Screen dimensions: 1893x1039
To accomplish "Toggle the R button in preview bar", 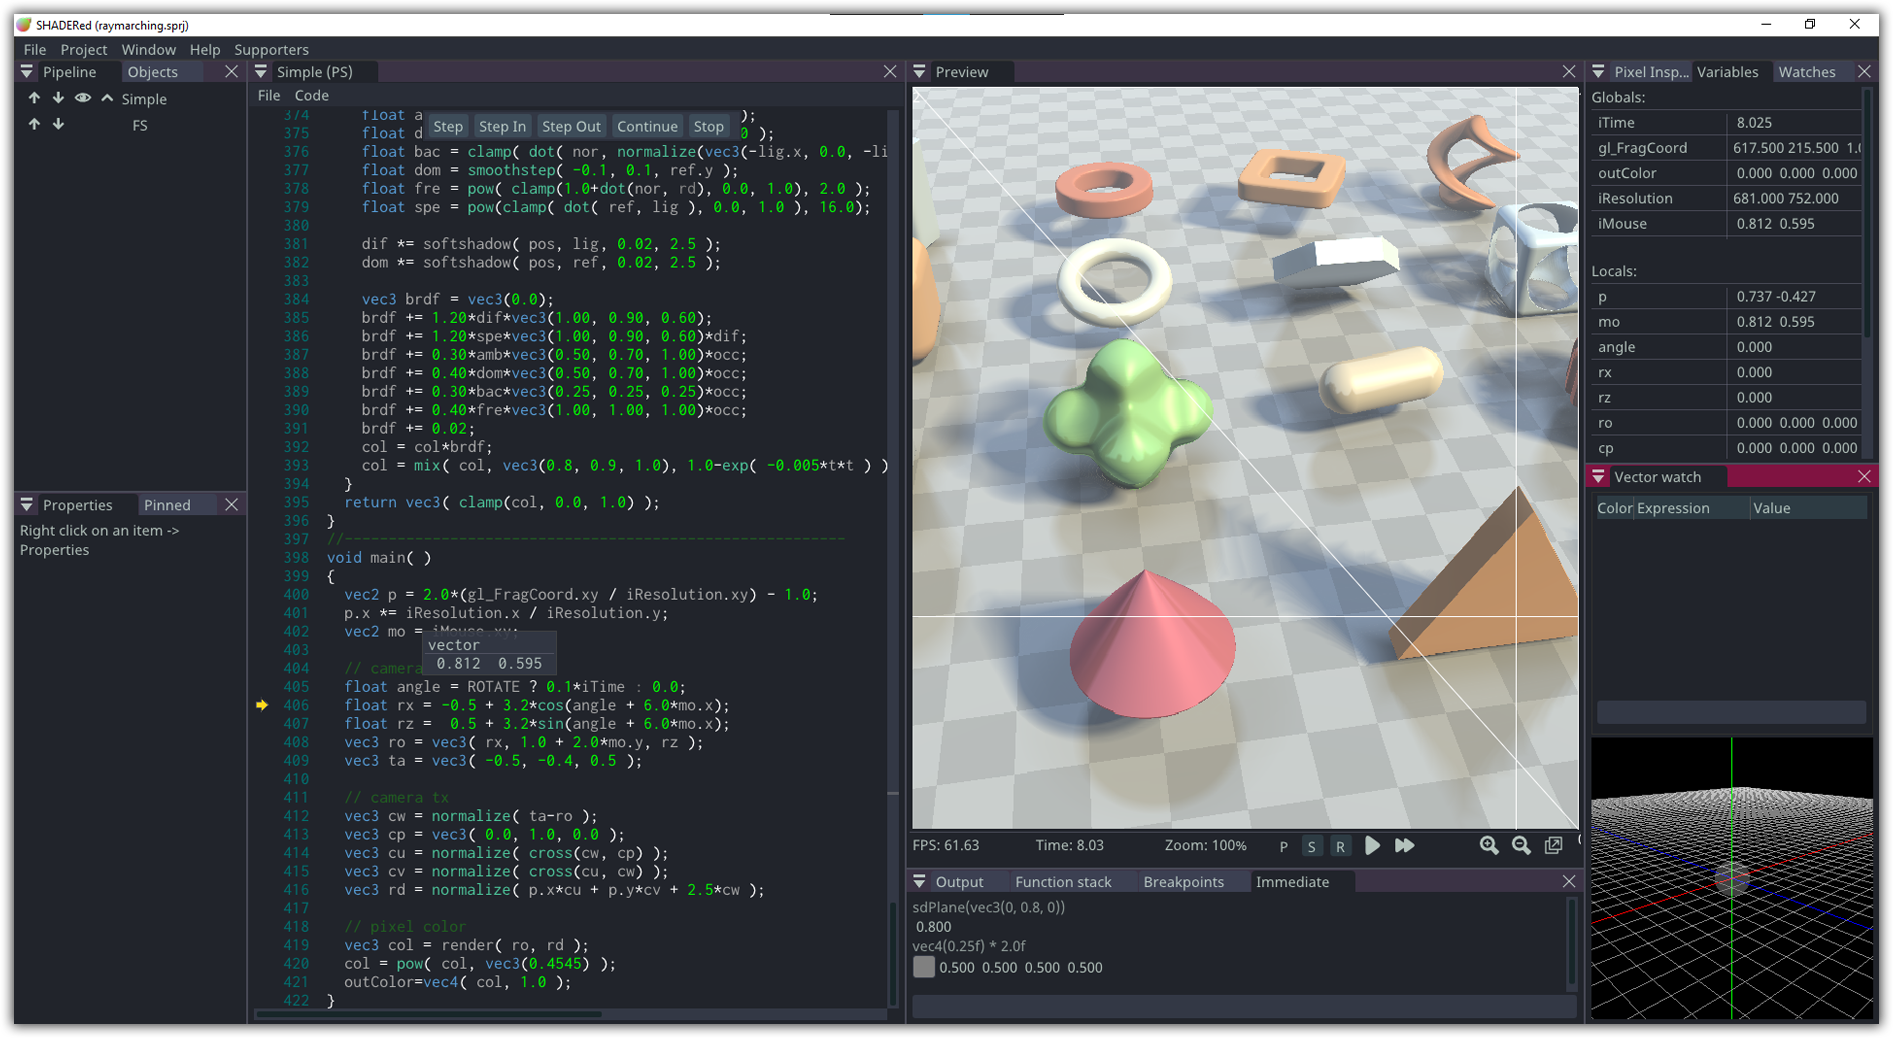I will (1340, 847).
